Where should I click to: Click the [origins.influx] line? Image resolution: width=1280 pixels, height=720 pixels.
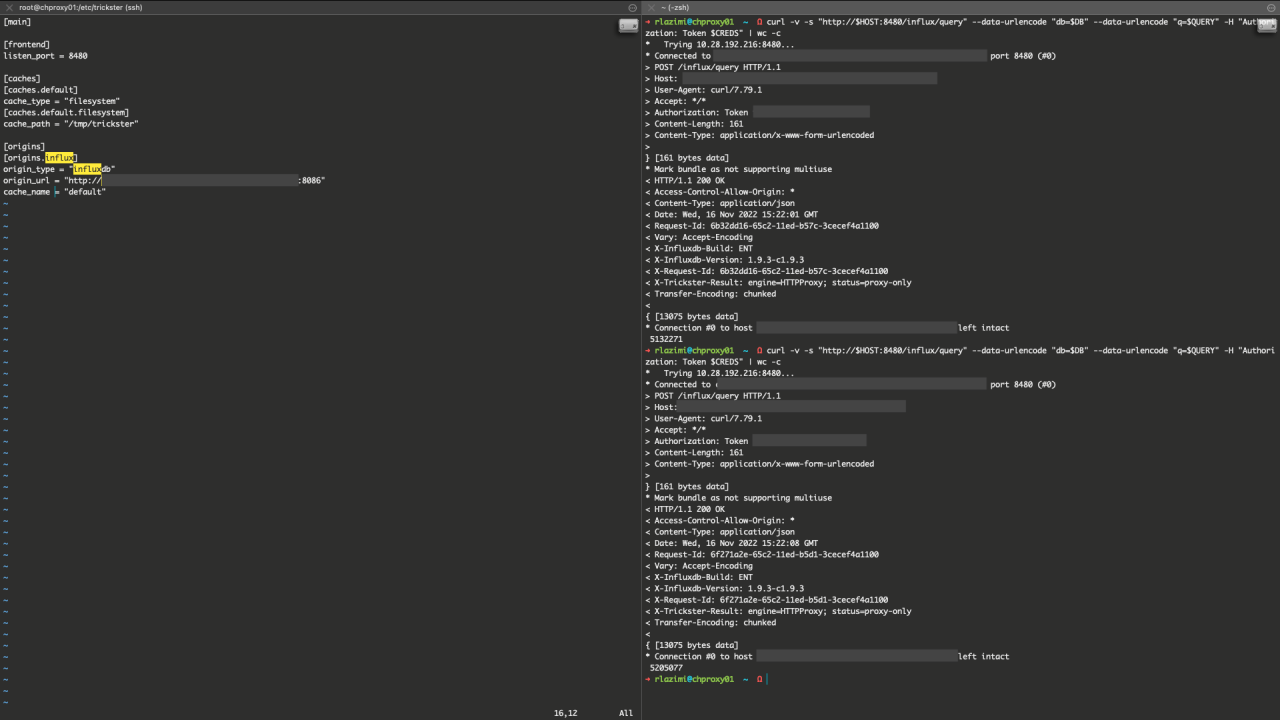coord(40,158)
